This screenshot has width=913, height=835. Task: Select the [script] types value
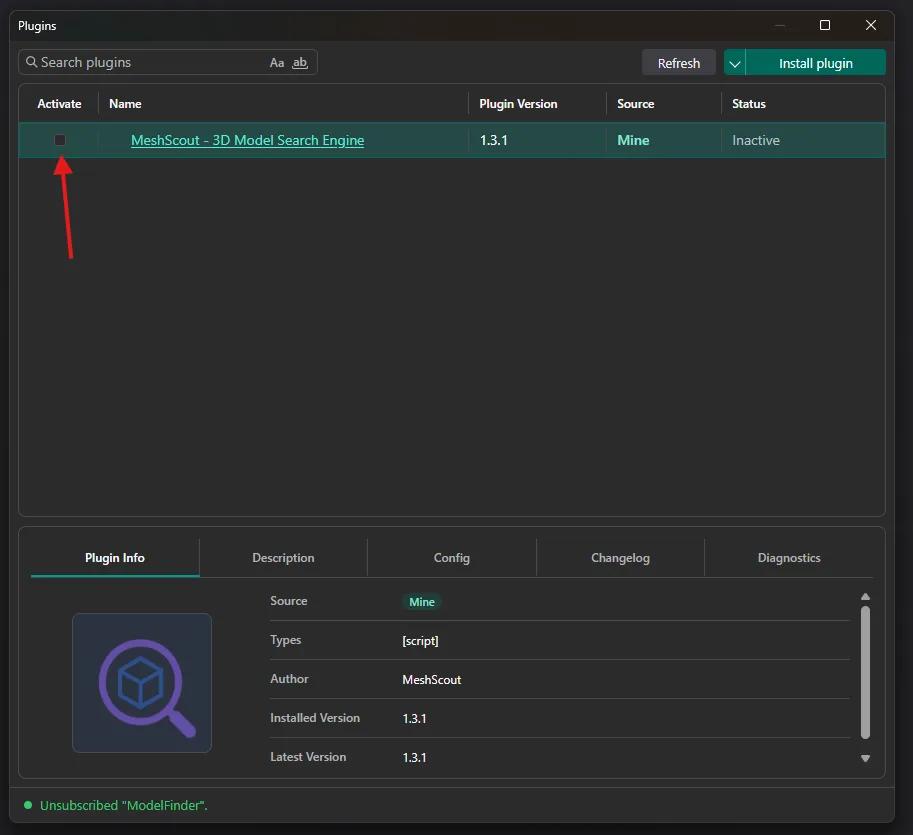(420, 641)
